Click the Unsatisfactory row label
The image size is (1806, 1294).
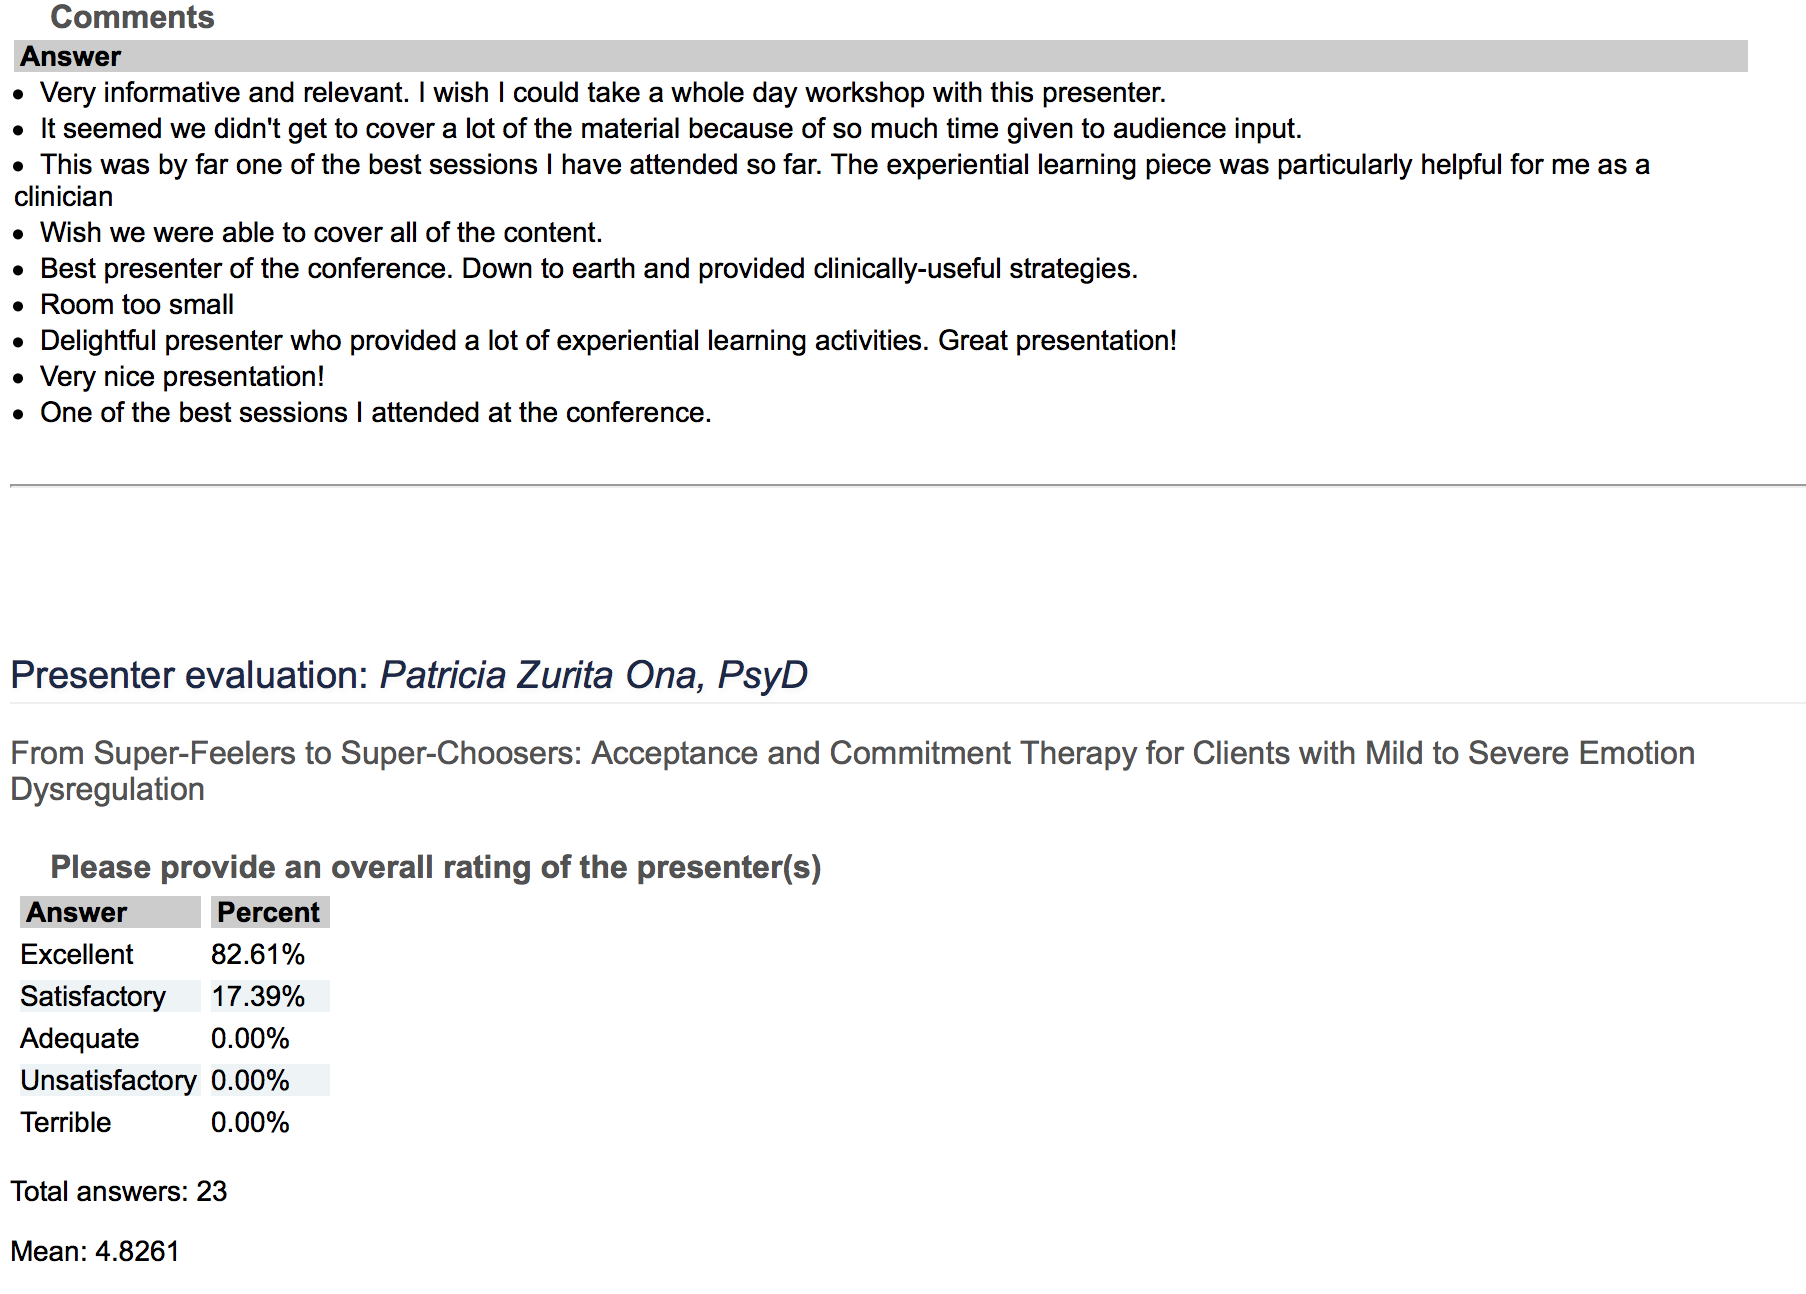[x=109, y=1080]
